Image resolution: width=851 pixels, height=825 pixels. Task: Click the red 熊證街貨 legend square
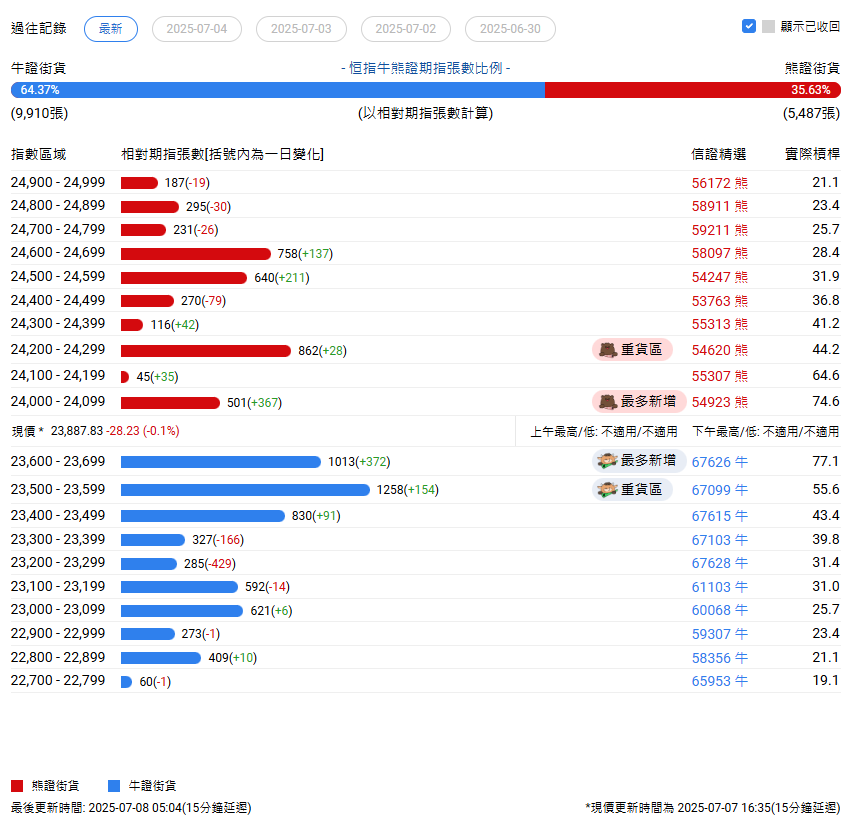click(x=17, y=786)
